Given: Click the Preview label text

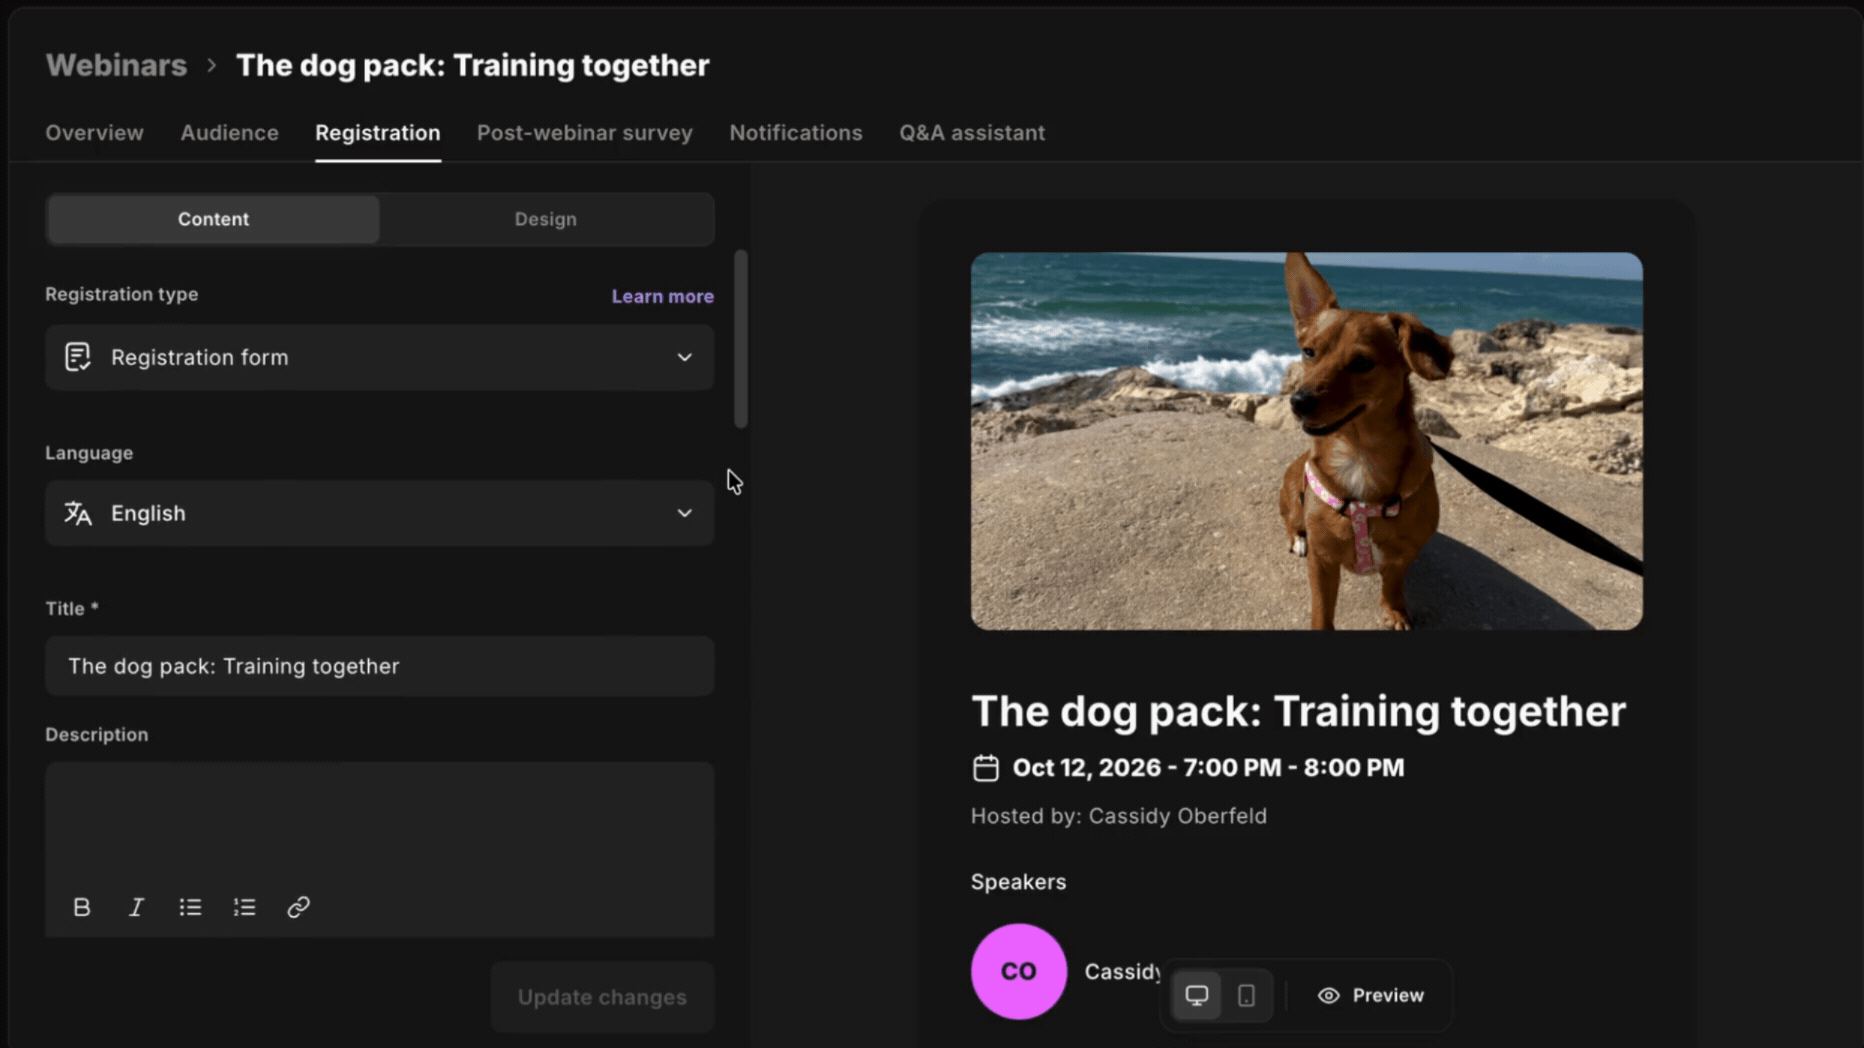Looking at the screenshot, I should [x=1388, y=995].
